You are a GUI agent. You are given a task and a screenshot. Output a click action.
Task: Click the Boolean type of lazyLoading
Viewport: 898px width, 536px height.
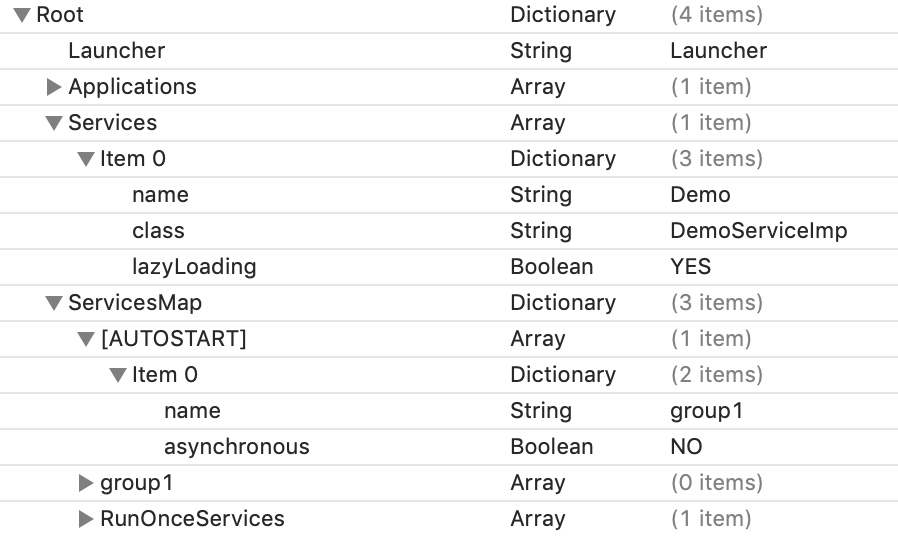pos(552,267)
